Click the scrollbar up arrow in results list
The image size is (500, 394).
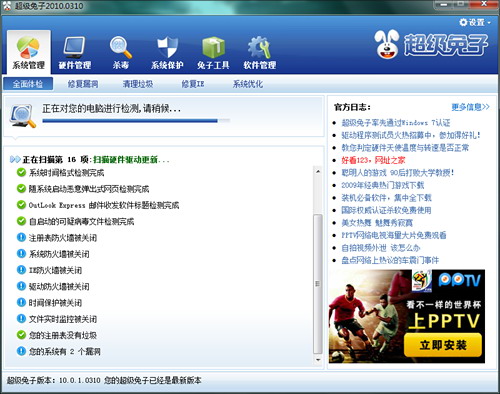(318, 171)
